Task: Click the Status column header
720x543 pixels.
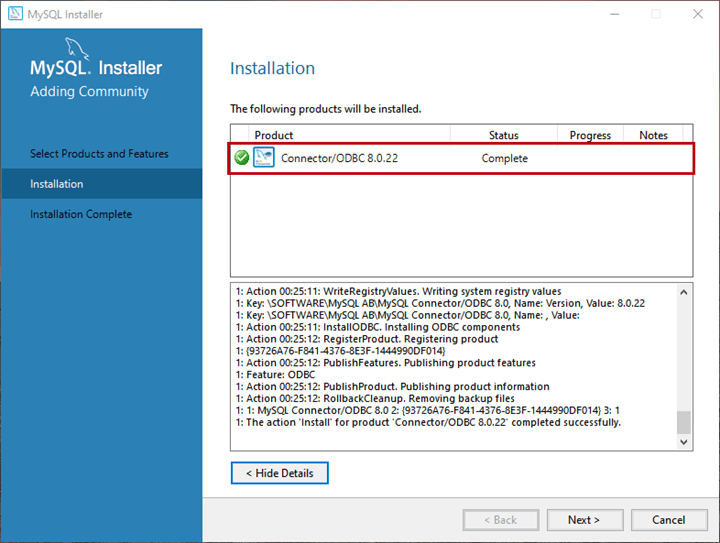Action: pos(504,135)
